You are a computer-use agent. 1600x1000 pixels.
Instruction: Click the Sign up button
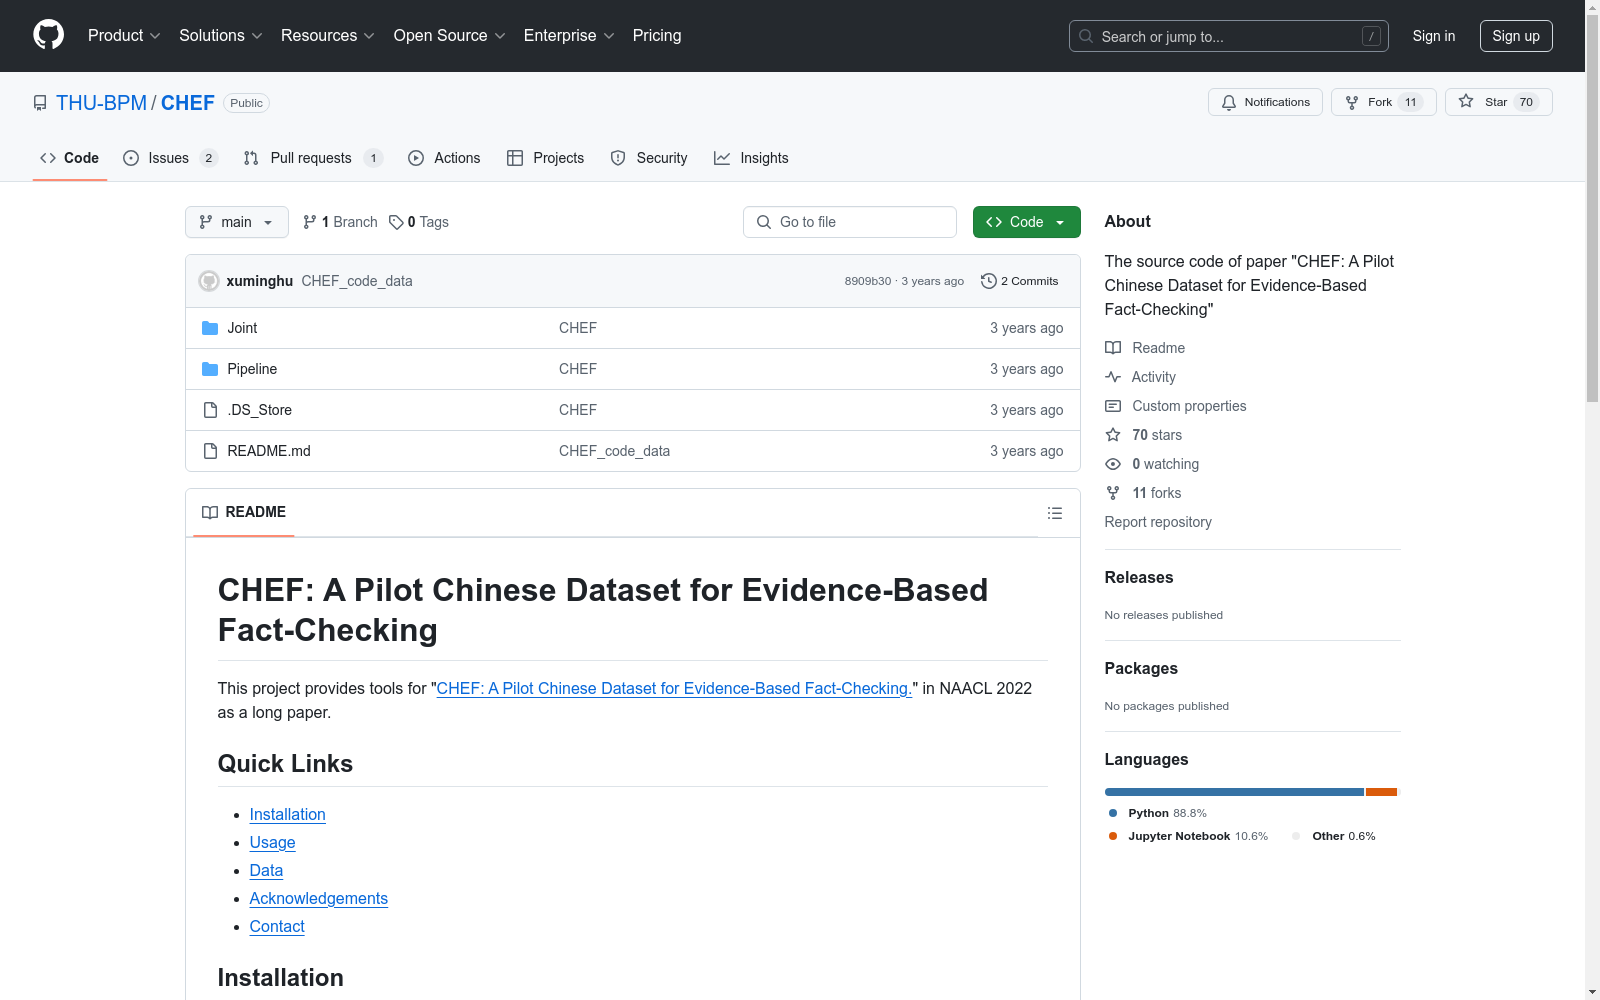point(1516,36)
